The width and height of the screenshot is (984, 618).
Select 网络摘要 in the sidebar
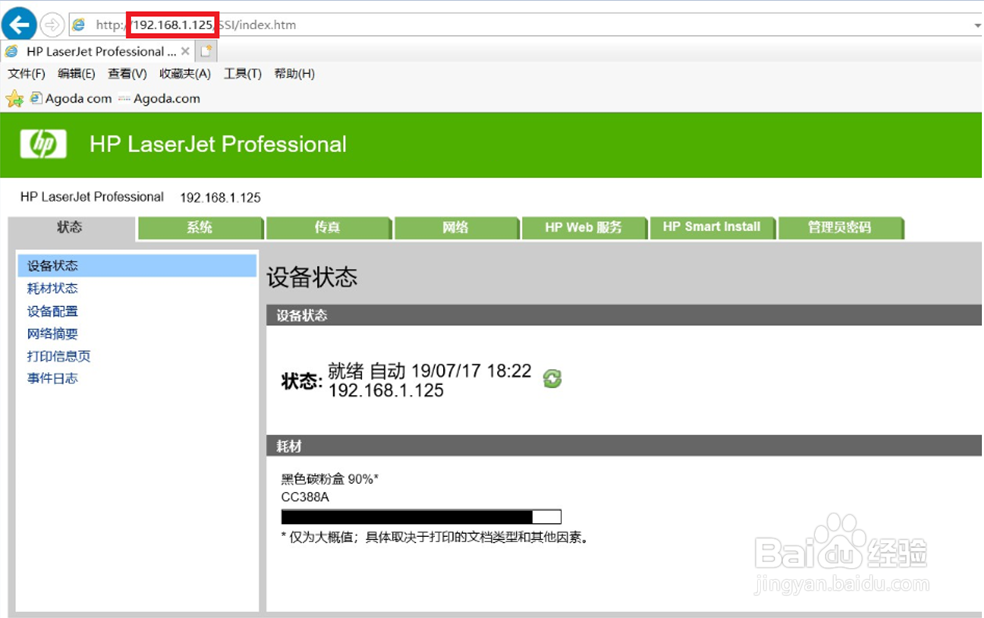click(52, 333)
